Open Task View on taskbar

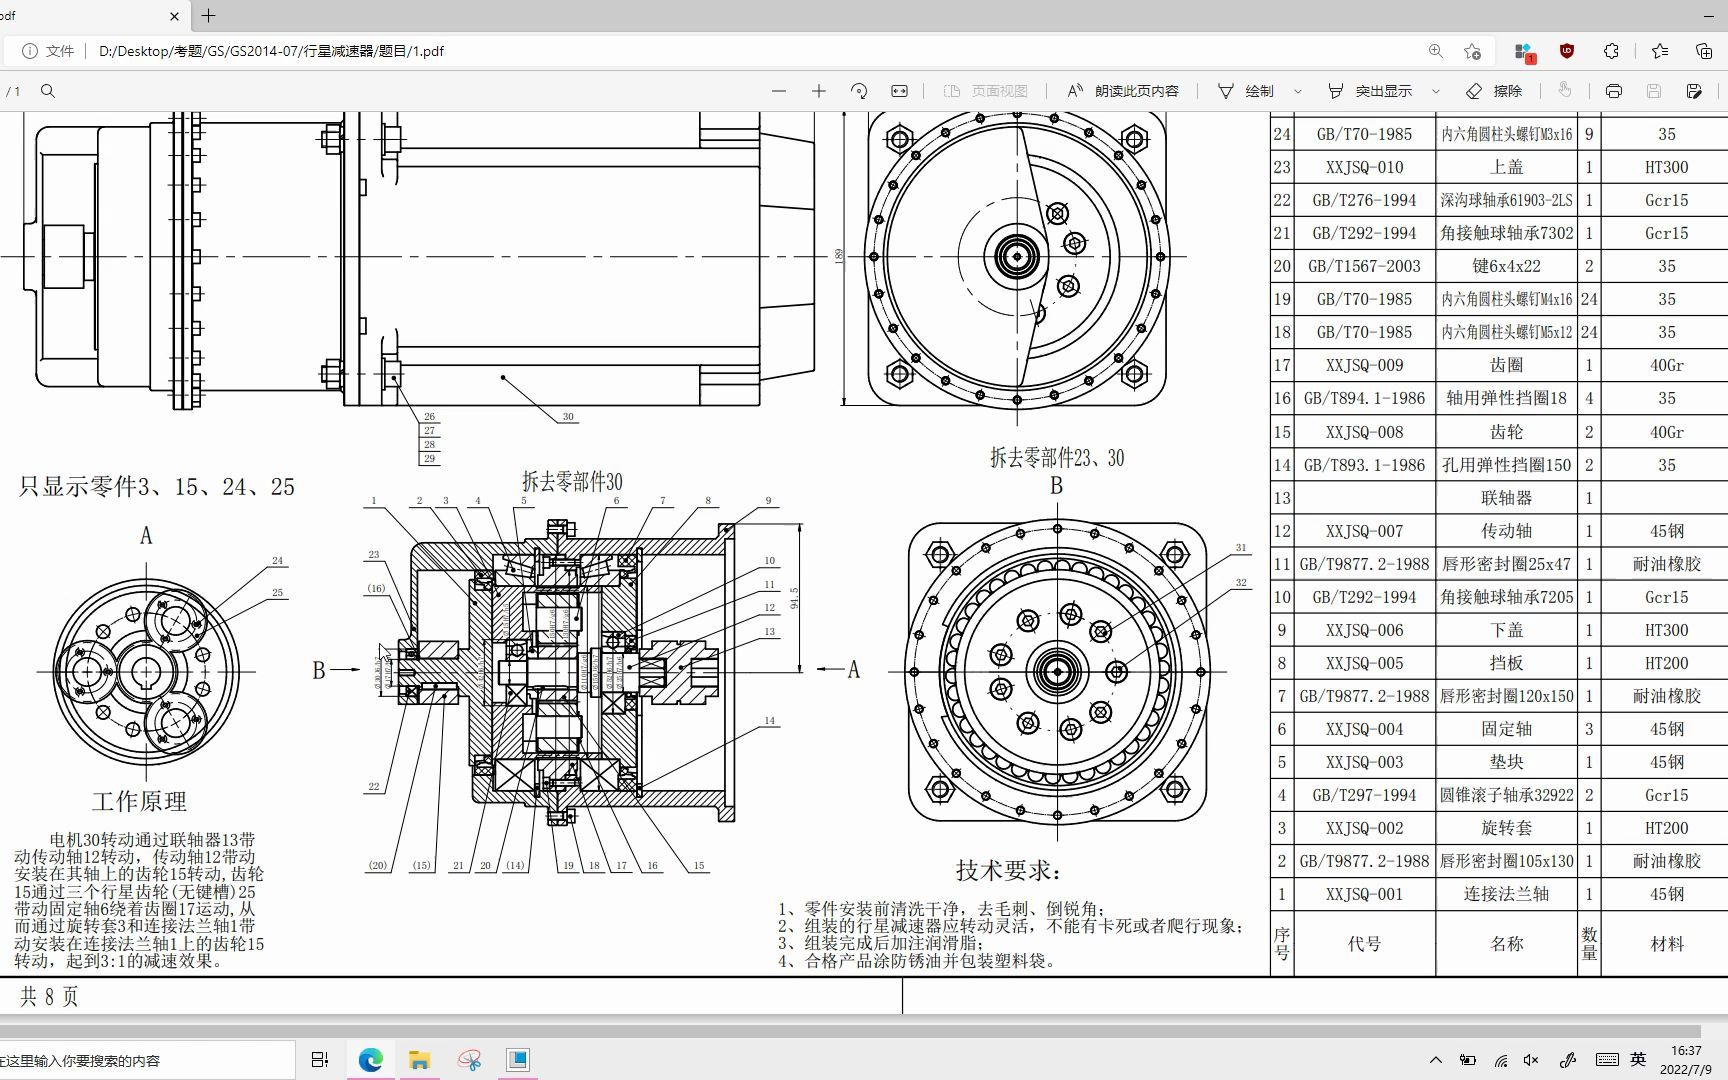pos(320,1060)
